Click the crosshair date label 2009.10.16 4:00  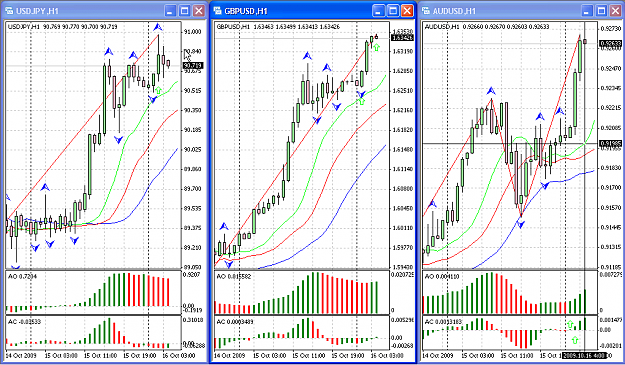[x=584, y=355]
